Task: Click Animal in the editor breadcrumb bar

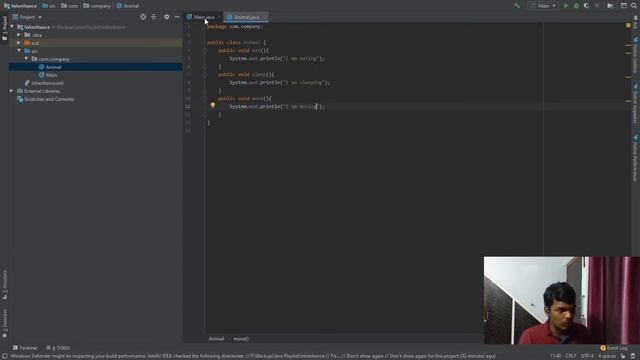Action: 216,339
